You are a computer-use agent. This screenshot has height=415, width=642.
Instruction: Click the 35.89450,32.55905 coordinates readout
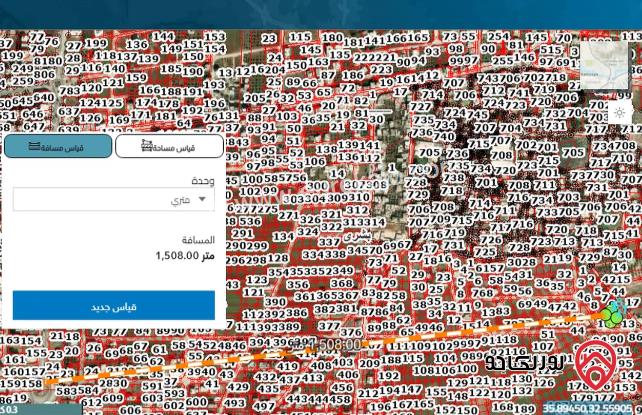point(587,408)
